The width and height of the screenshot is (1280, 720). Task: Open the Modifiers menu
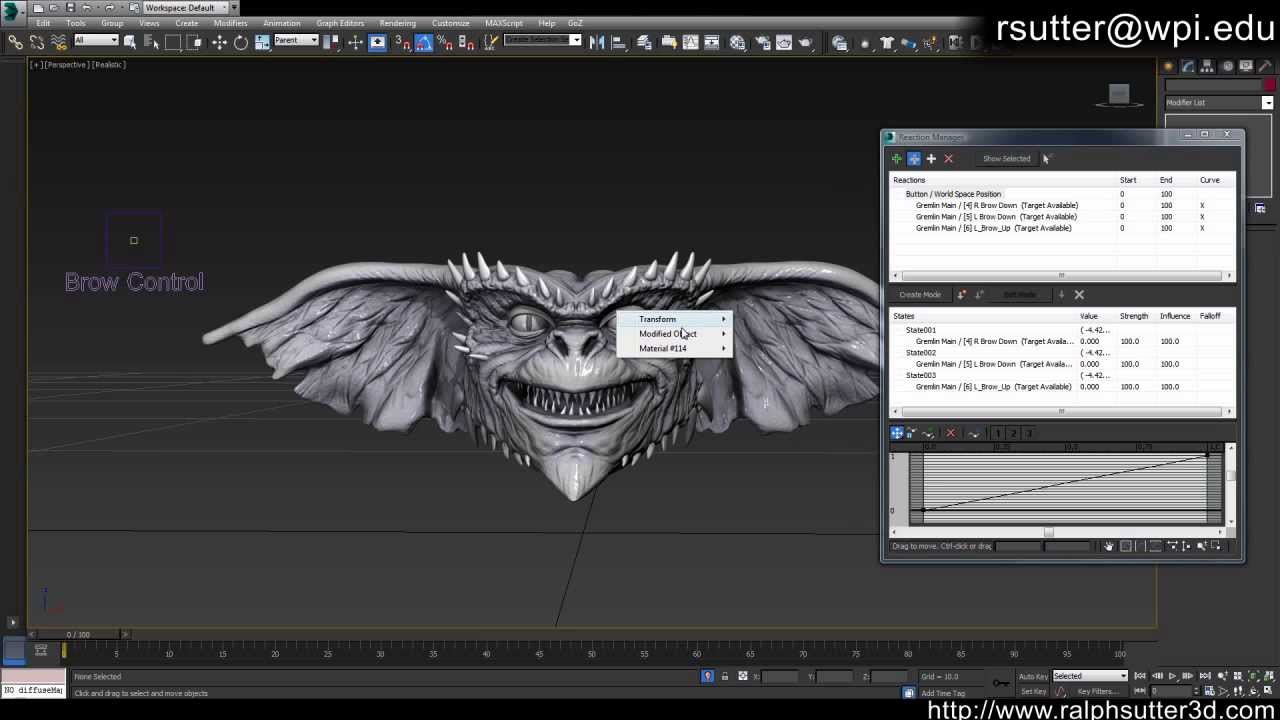click(x=230, y=23)
